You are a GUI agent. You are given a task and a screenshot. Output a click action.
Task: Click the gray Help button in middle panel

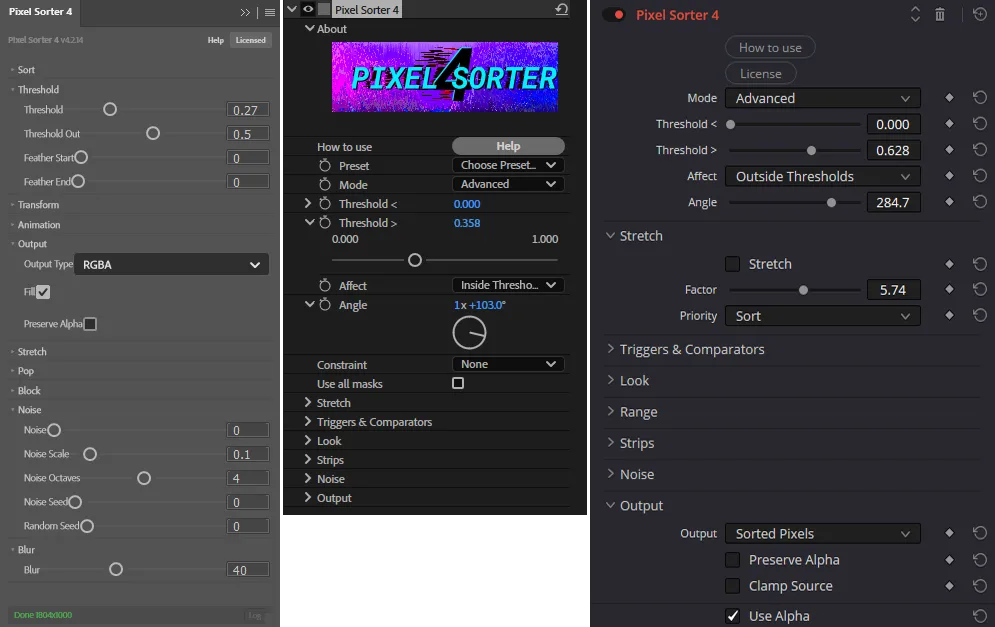508,146
